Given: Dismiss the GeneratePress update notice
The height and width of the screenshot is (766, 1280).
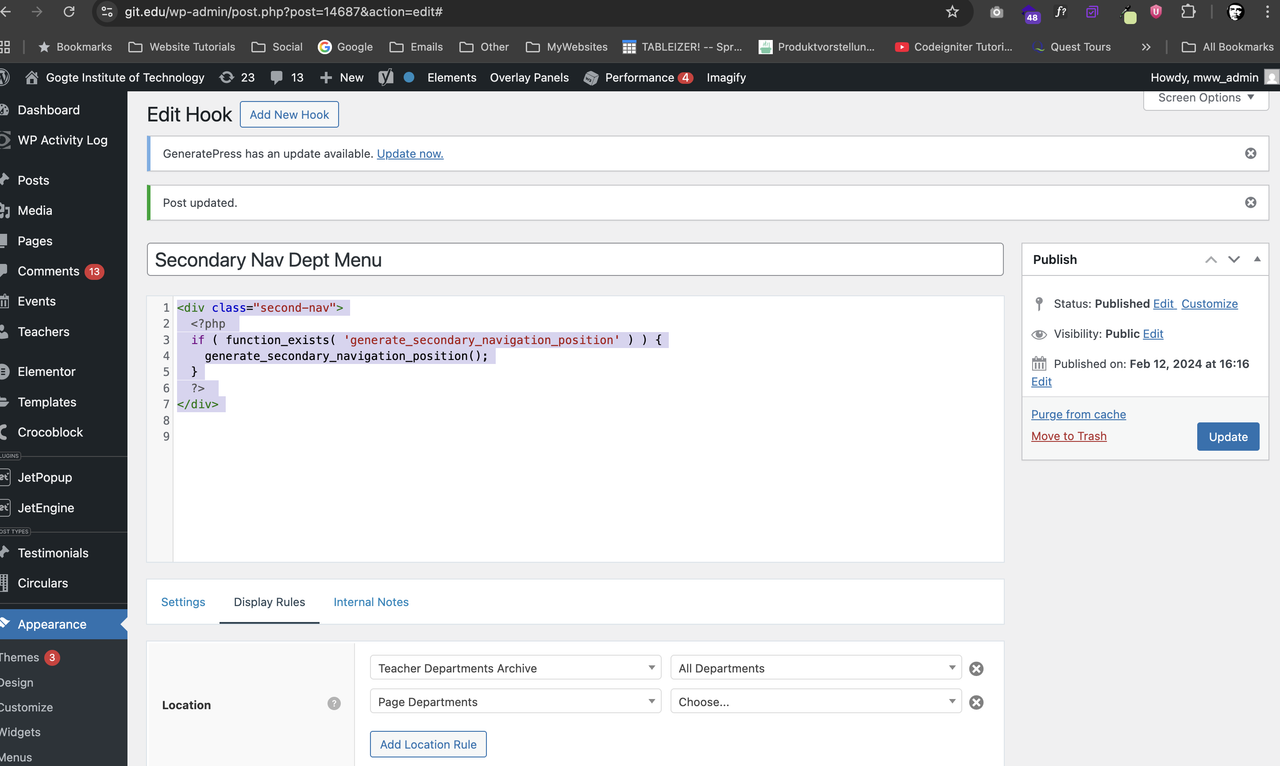Looking at the screenshot, I should point(1250,153).
